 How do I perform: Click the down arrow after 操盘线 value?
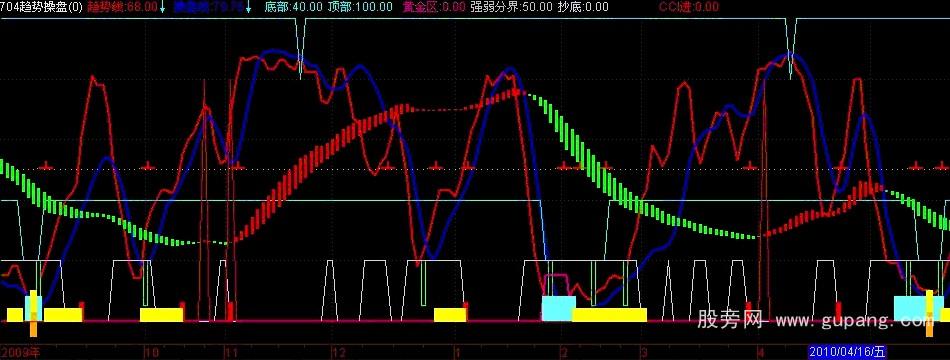(x=248, y=8)
